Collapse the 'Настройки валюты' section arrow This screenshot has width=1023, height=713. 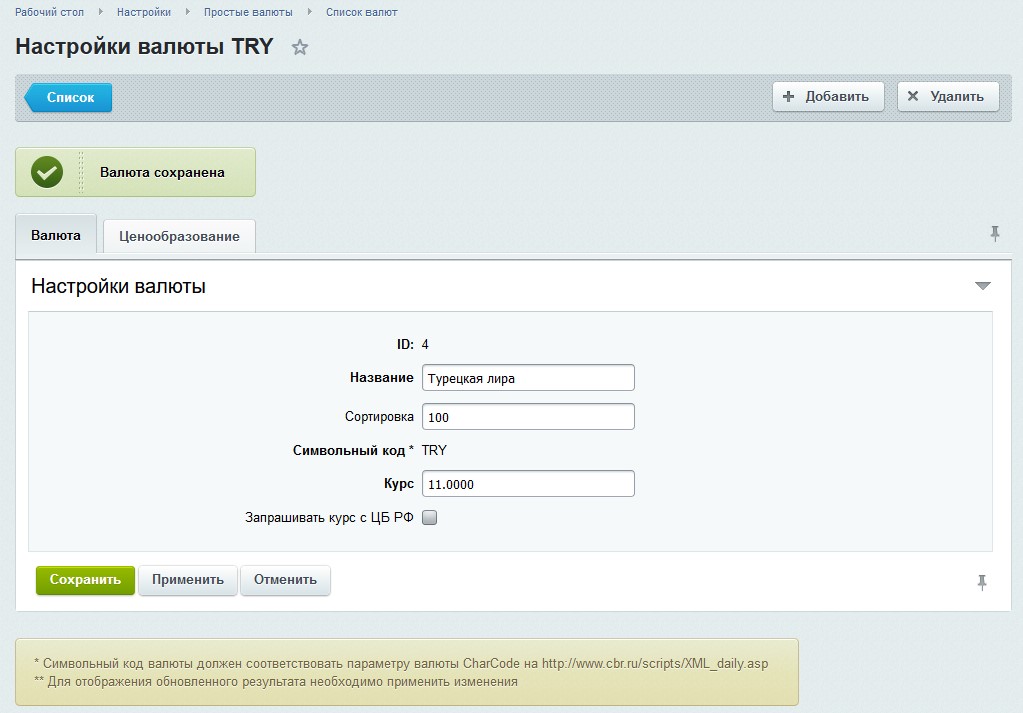(983, 286)
